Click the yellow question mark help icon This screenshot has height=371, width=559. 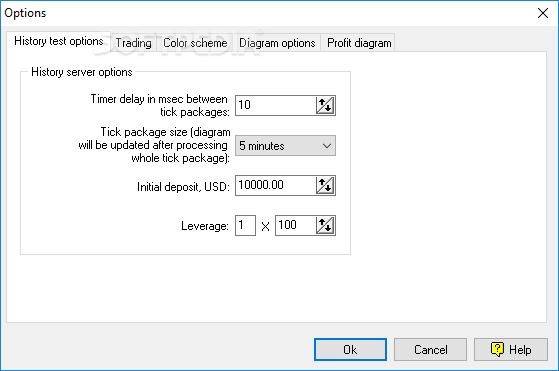pyautogui.click(x=497, y=349)
